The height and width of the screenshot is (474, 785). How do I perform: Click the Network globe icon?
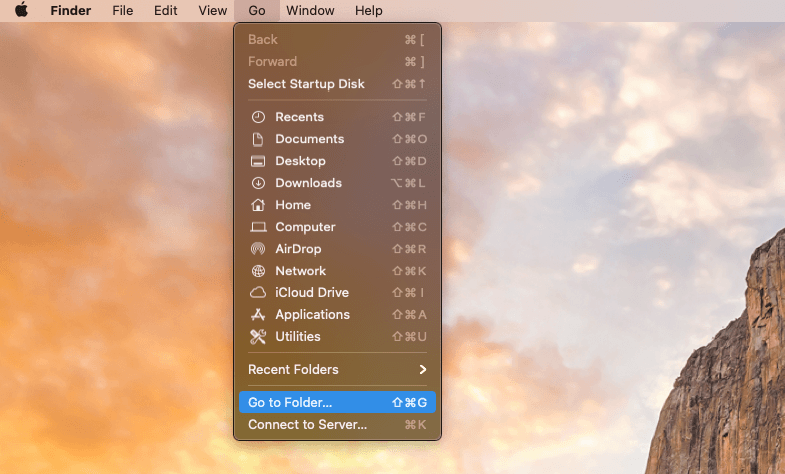(x=258, y=271)
